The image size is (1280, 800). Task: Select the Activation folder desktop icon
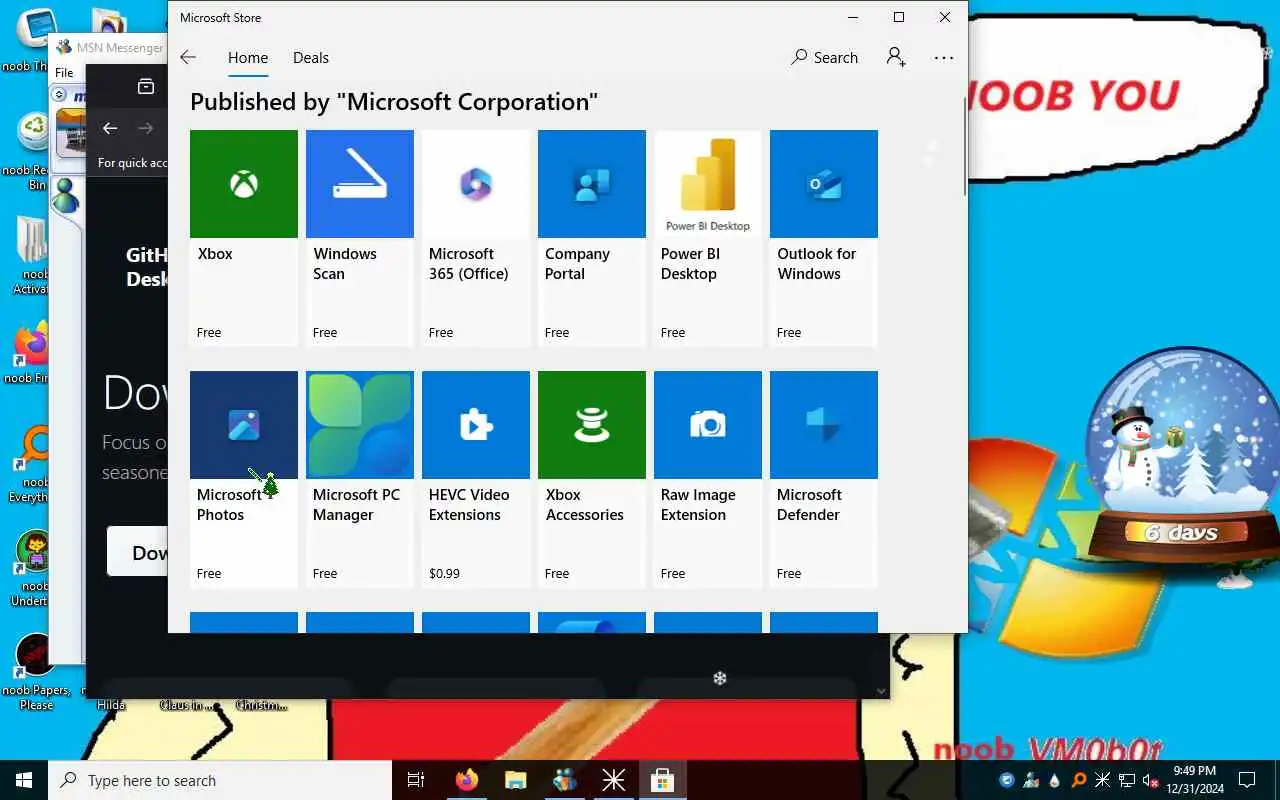coord(32,255)
